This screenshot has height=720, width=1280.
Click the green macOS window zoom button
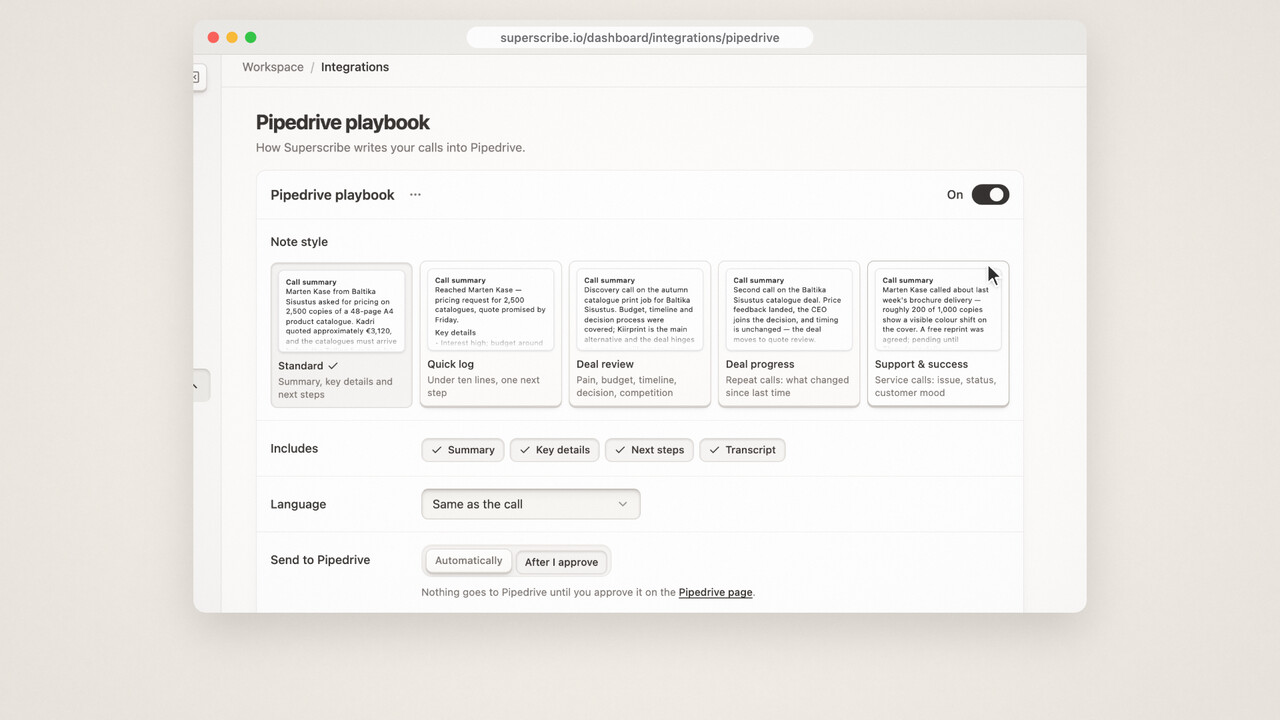(x=251, y=38)
